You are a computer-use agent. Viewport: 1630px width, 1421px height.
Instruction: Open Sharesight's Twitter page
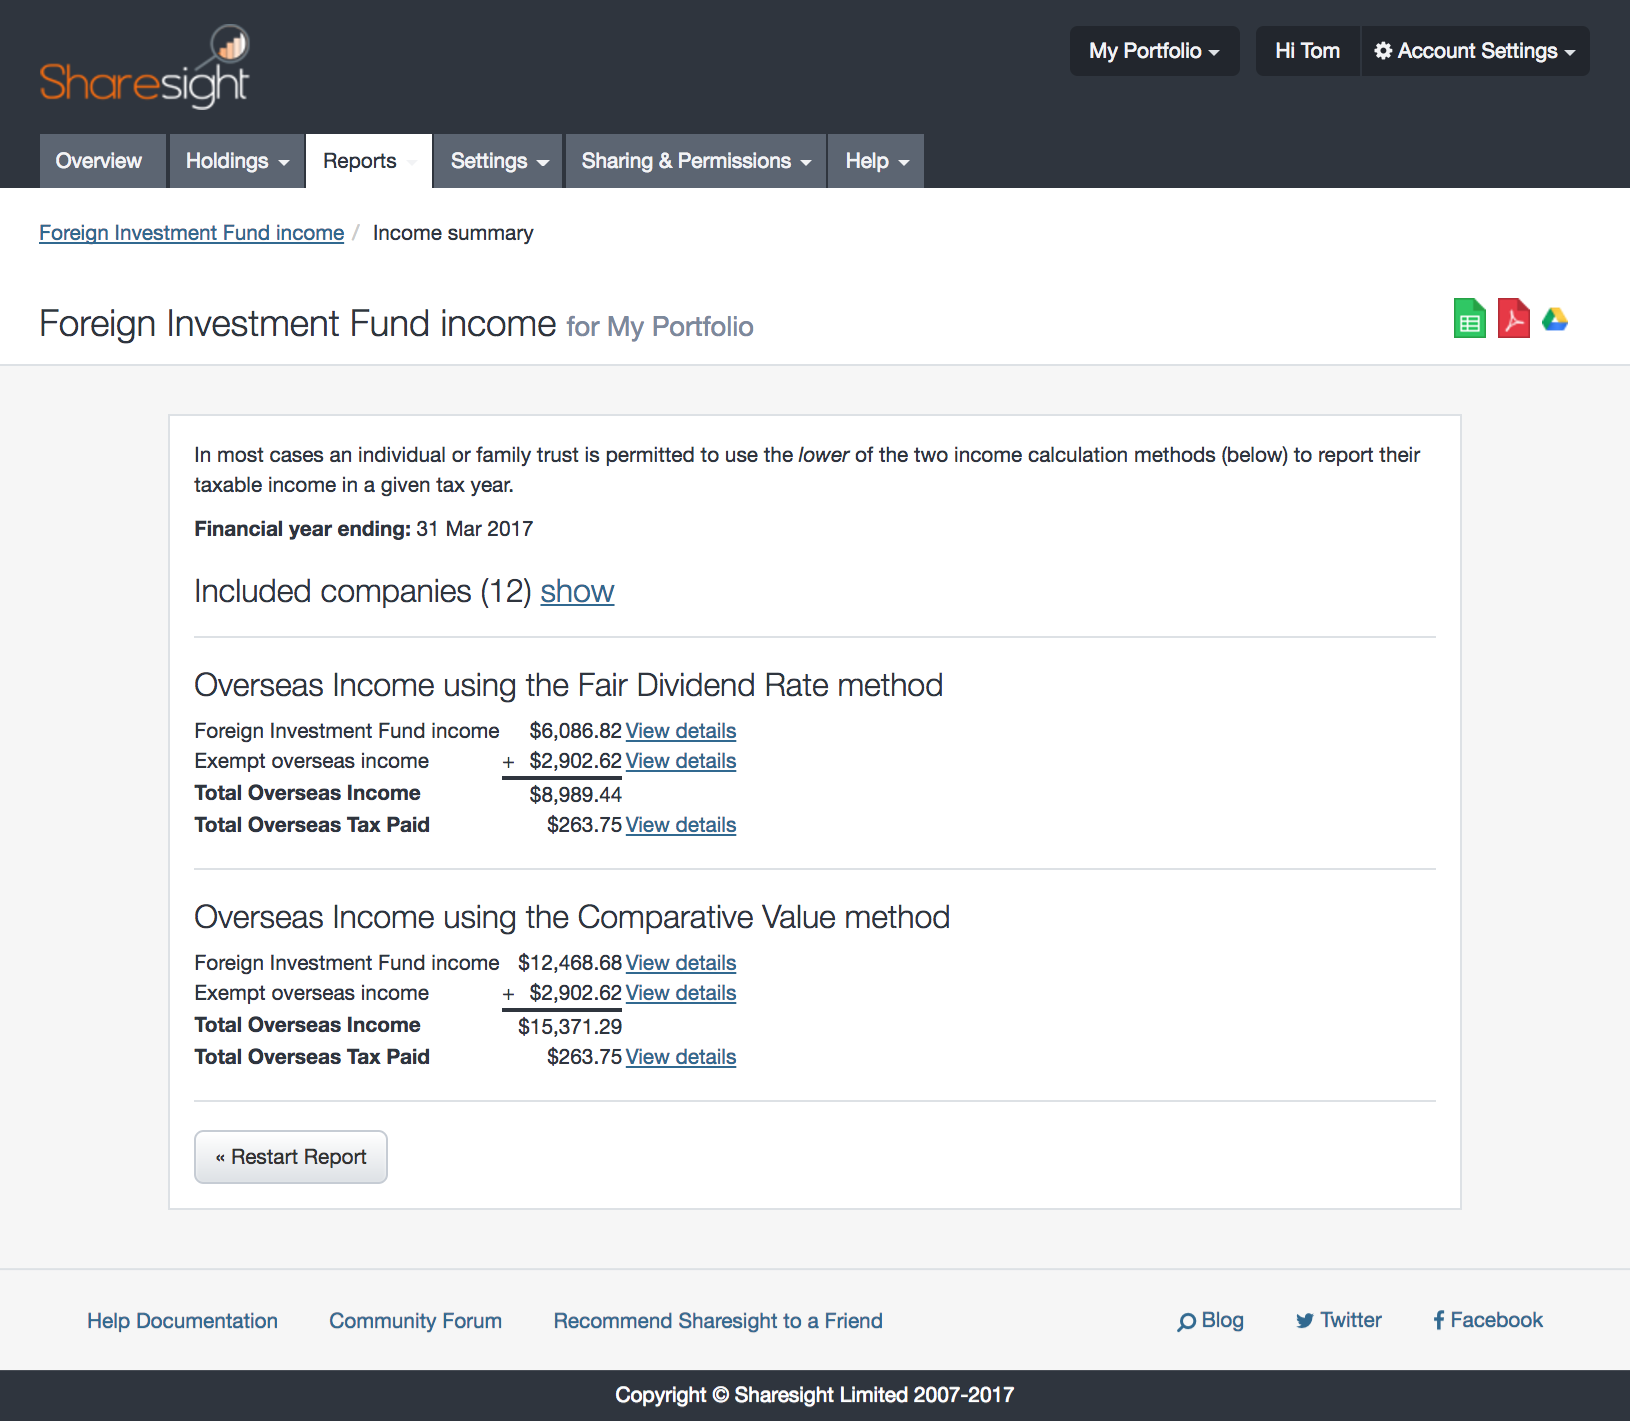tap(1338, 1320)
